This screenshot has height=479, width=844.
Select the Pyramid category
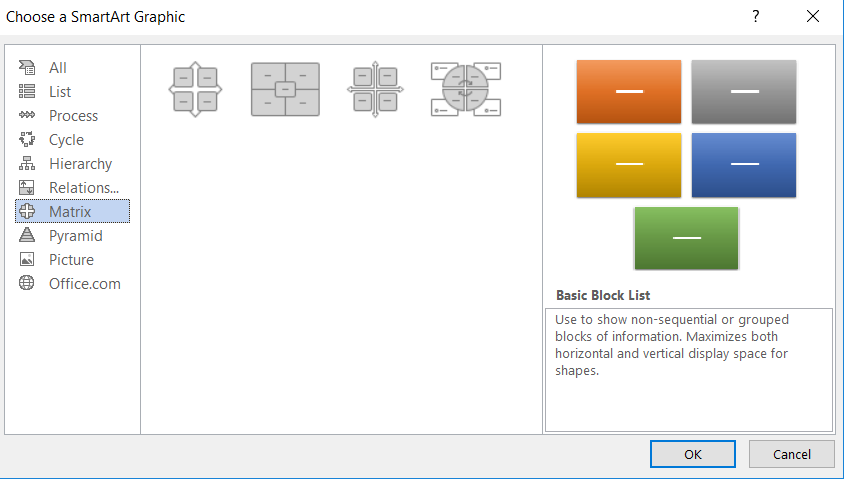pyautogui.click(x=75, y=236)
